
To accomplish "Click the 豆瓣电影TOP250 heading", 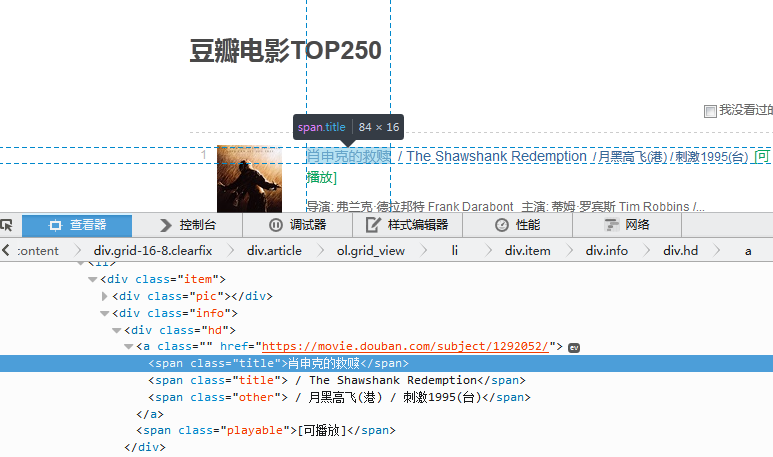I will pos(285,51).
